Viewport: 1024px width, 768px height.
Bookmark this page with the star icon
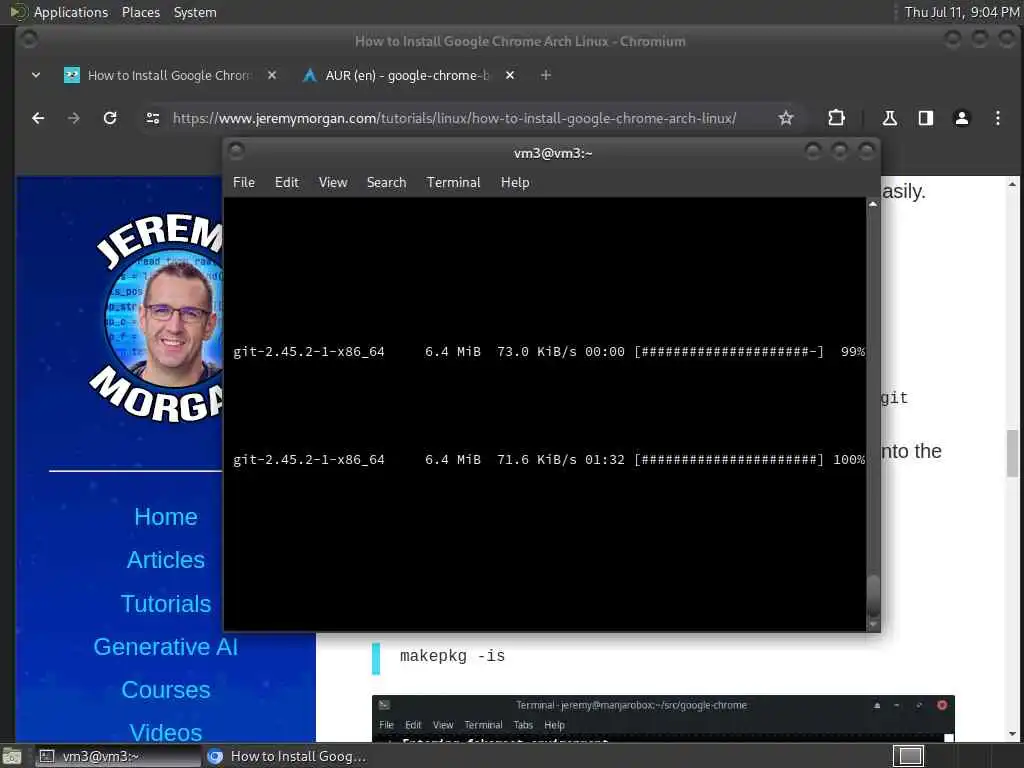[786, 118]
